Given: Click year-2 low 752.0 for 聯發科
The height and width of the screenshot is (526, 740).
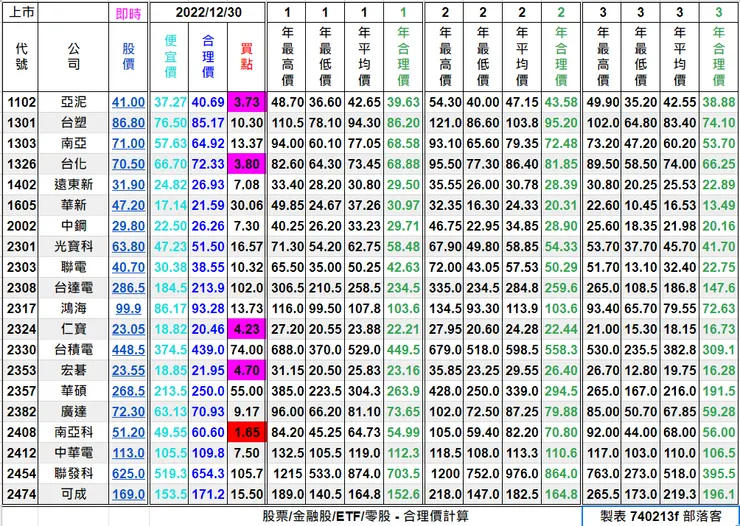Looking at the screenshot, I should pyautogui.click(x=483, y=473).
